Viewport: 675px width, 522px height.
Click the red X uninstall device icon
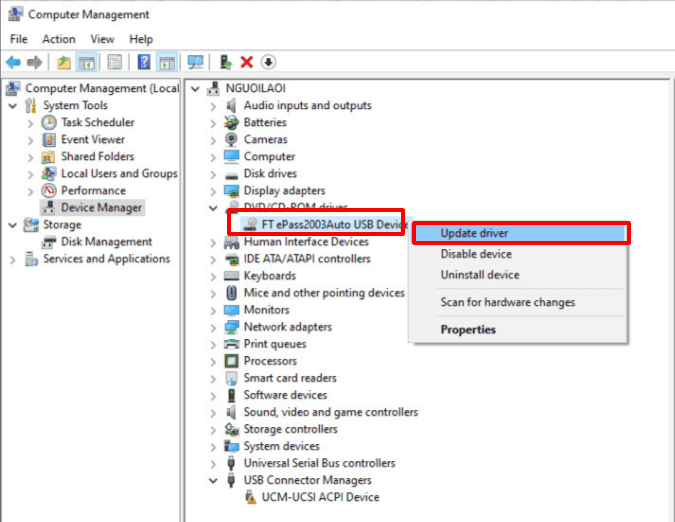[247, 62]
